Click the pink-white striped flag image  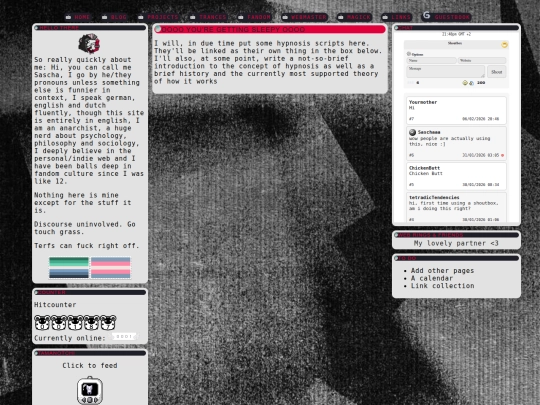click(x=111, y=267)
